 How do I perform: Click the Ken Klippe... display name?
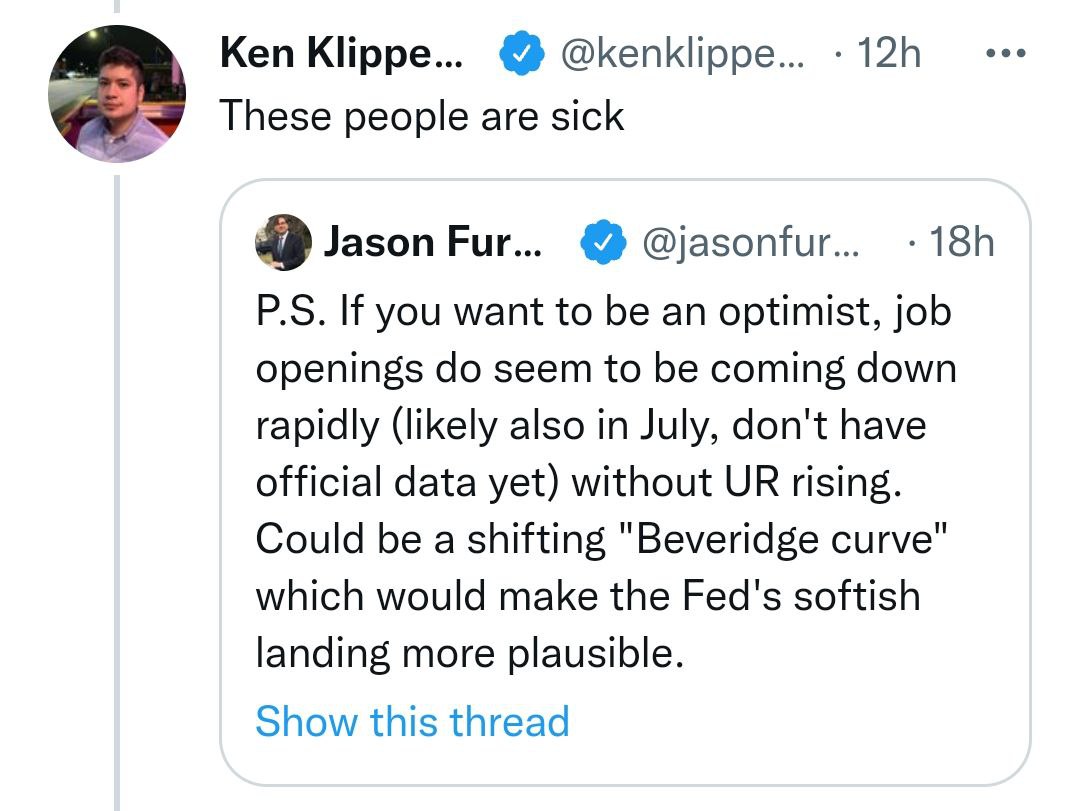pyautogui.click(x=340, y=53)
